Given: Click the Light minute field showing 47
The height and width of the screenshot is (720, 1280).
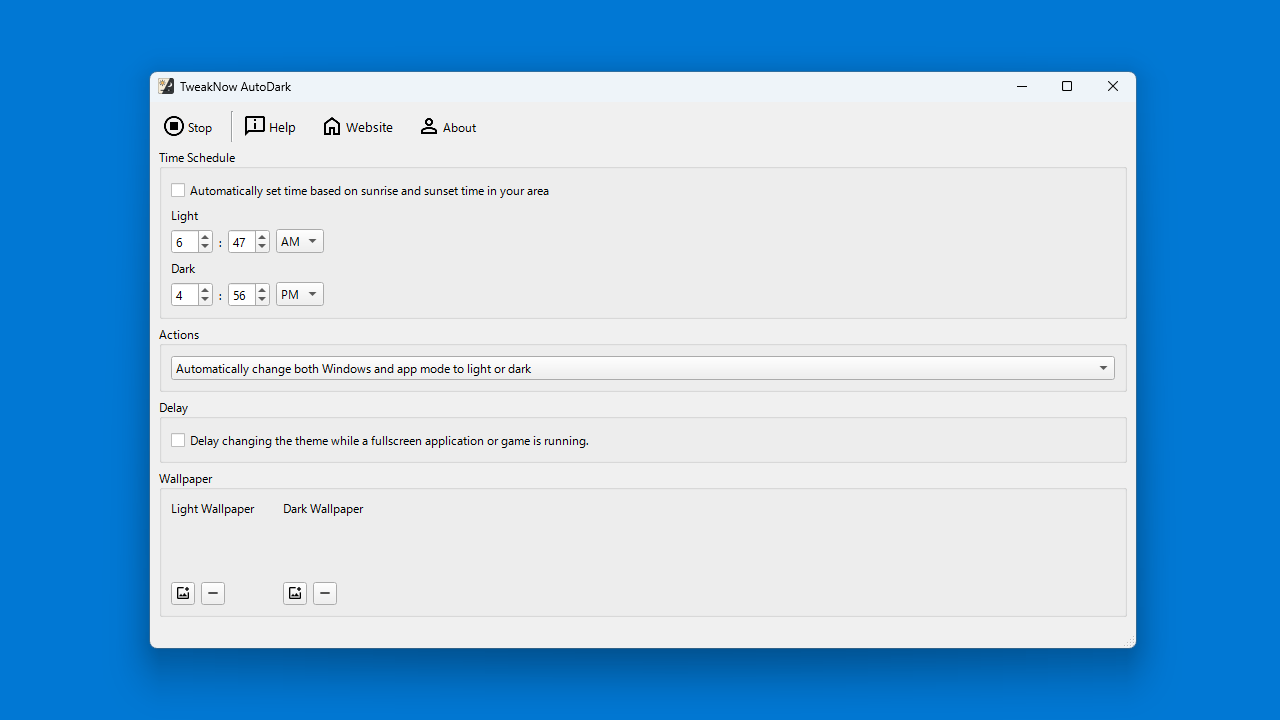Looking at the screenshot, I should point(242,242).
